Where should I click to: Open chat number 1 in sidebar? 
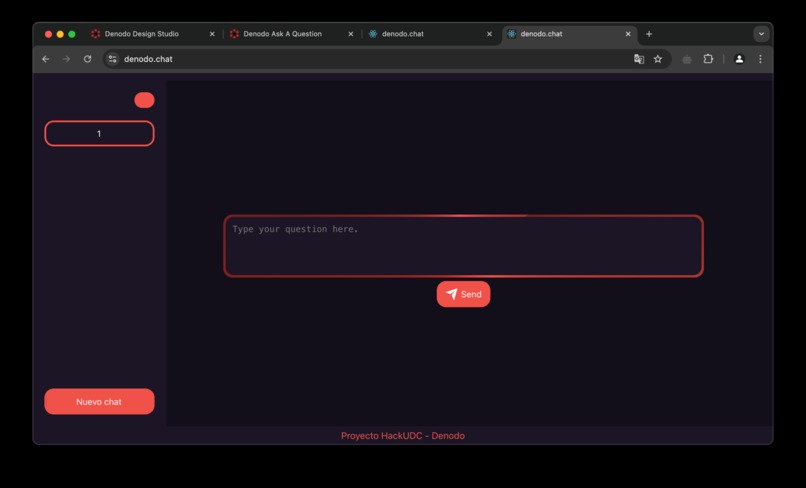click(x=99, y=134)
